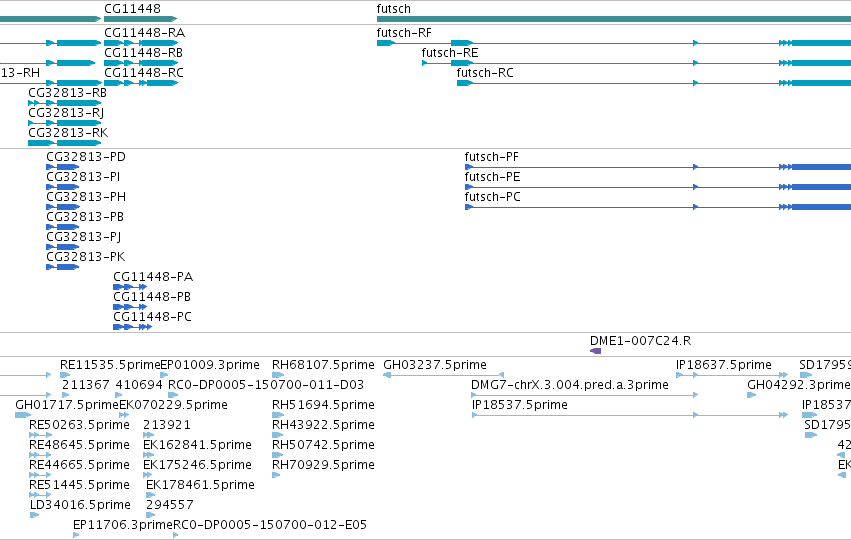851x540 pixels.
Task: Select EP01009.3prime EST feature
Action: 164,375
